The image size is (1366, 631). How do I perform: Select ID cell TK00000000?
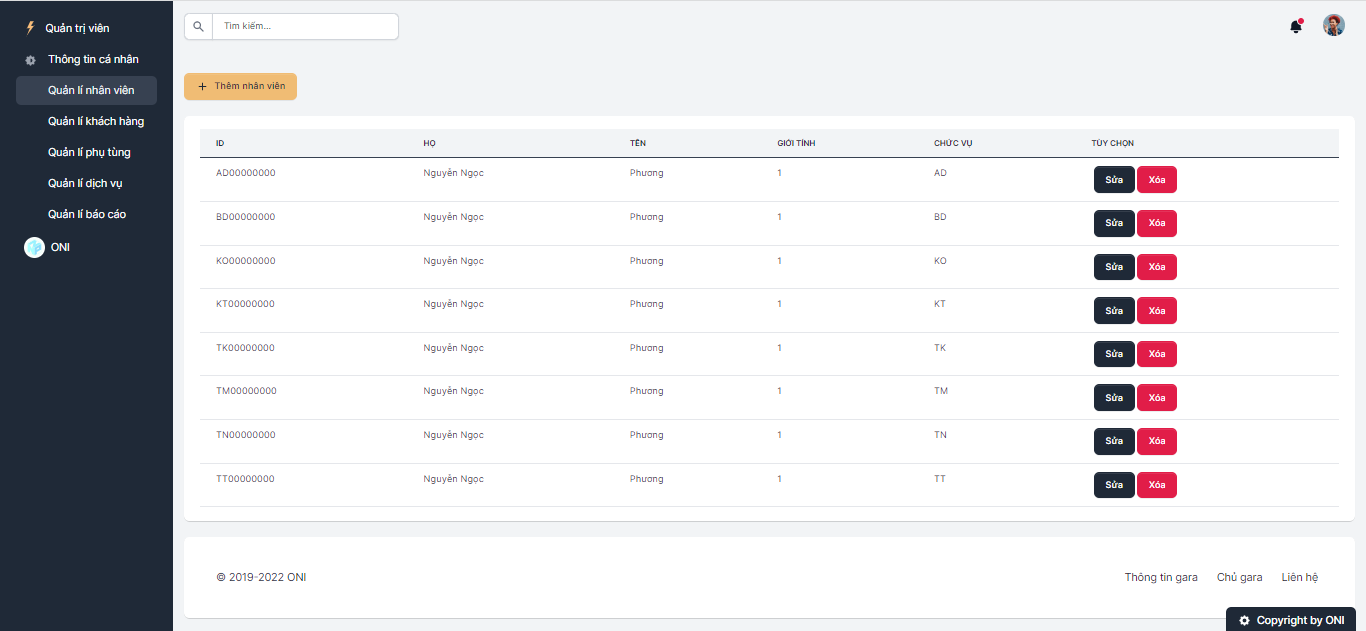pyautogui.click(x=245, y=348)
